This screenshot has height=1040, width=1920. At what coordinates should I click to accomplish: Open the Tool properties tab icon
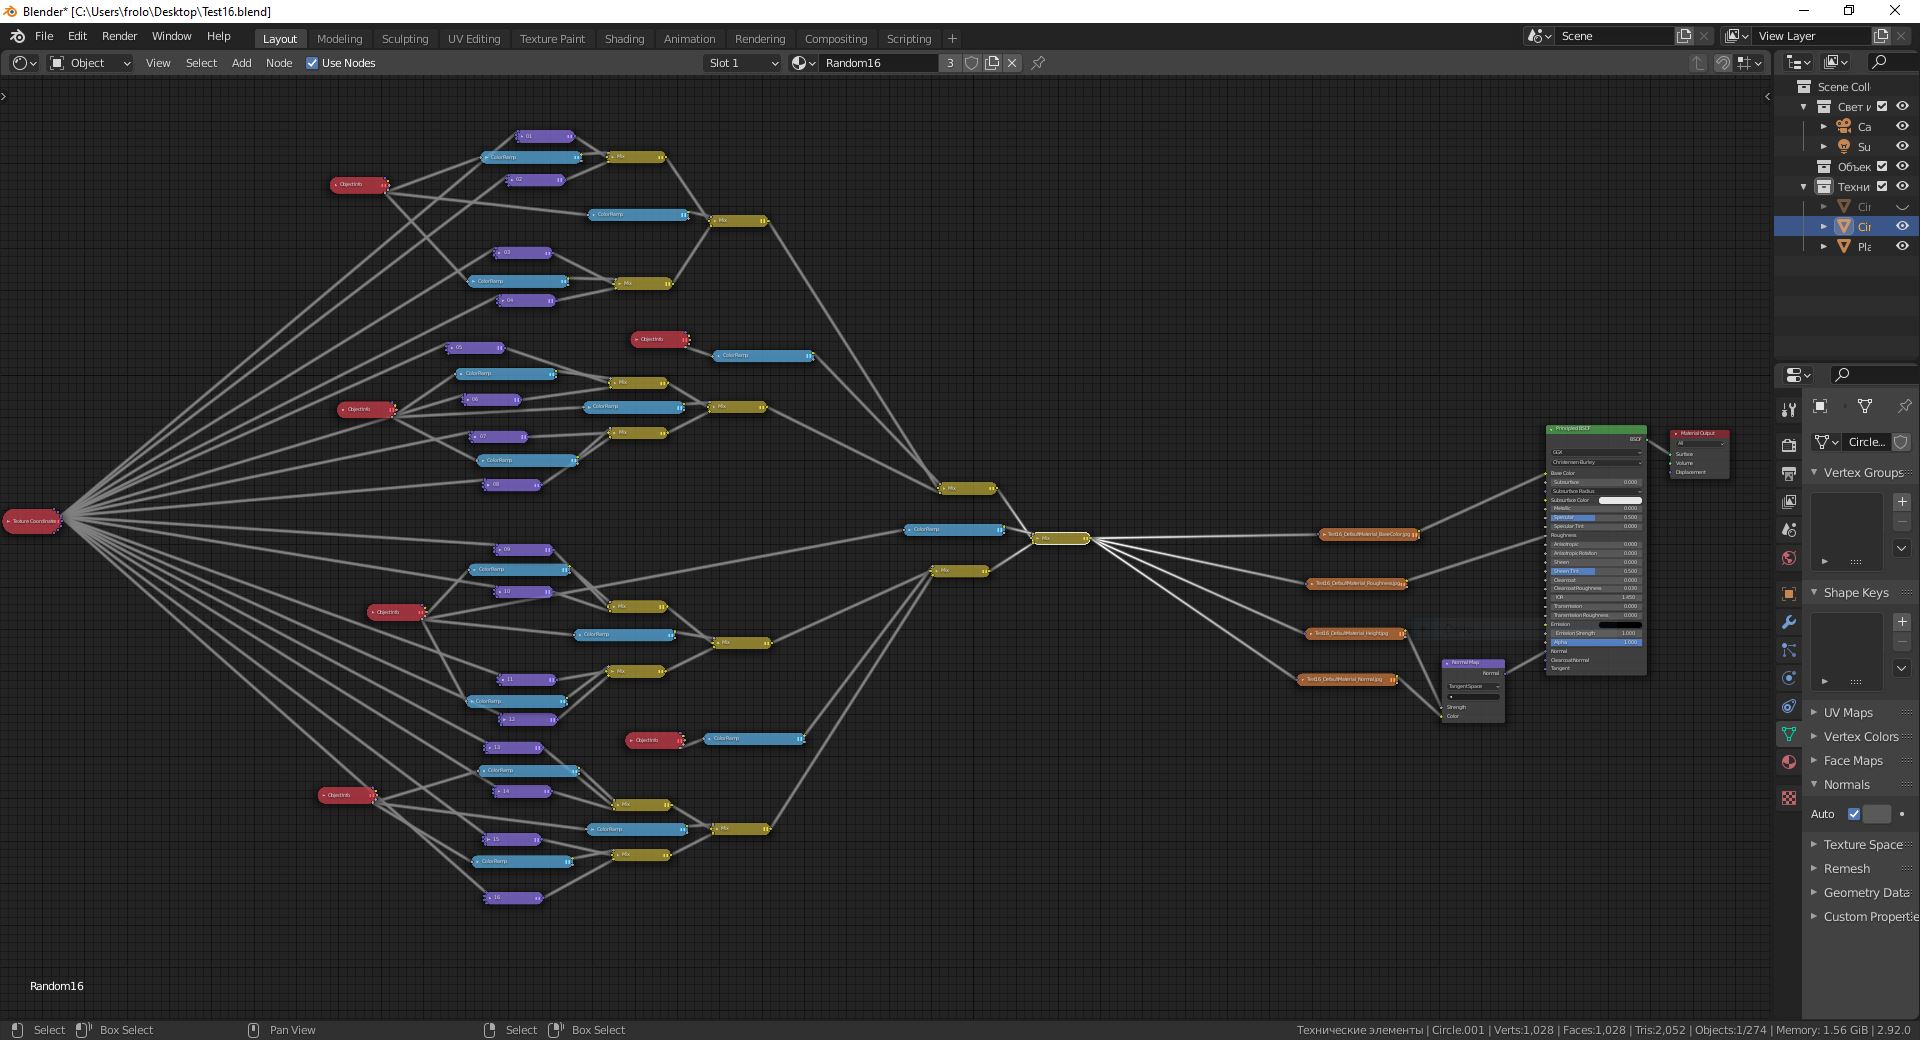[x=1789, y=410]
